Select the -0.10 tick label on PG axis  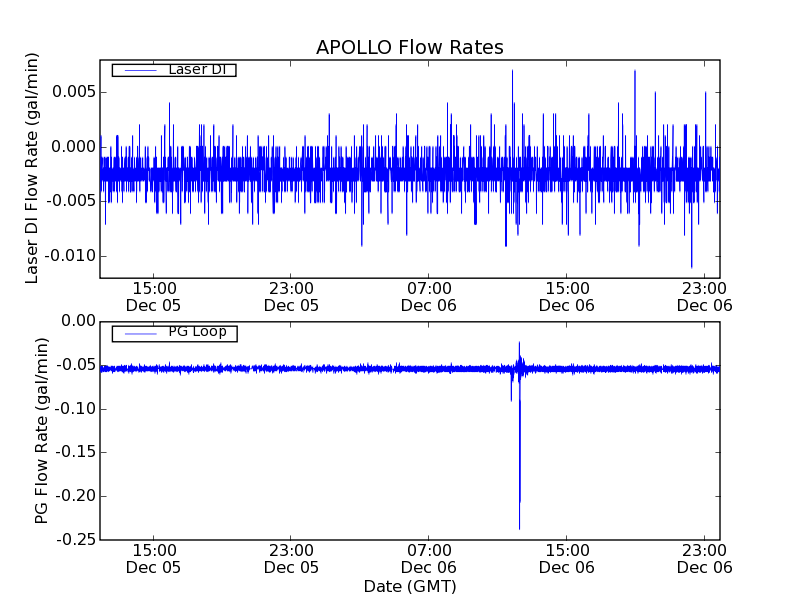click(x=76, y=409)
